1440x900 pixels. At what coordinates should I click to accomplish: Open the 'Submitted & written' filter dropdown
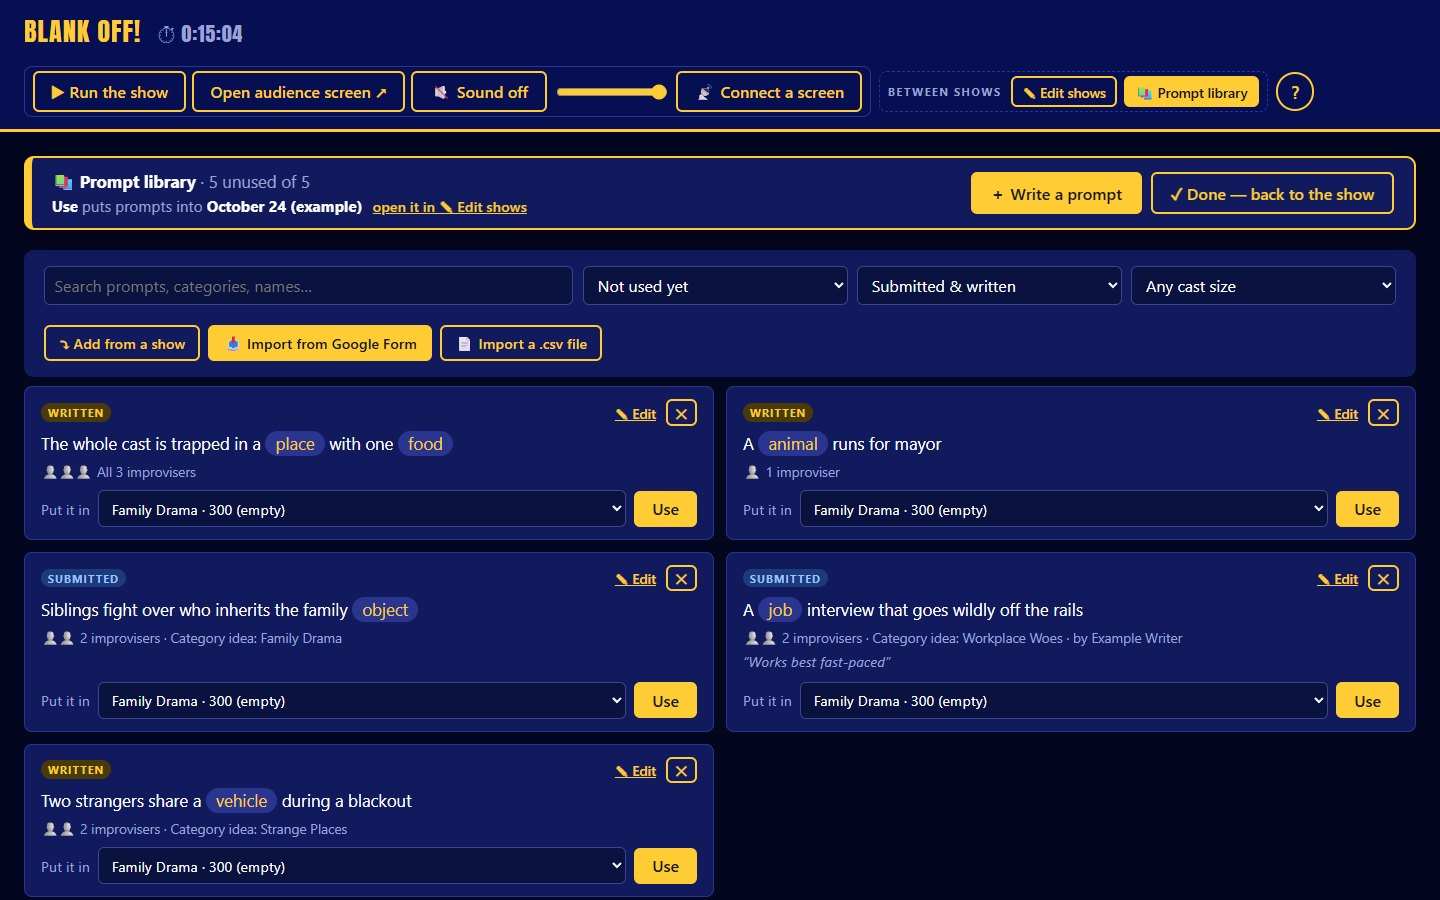click(989, 286)
